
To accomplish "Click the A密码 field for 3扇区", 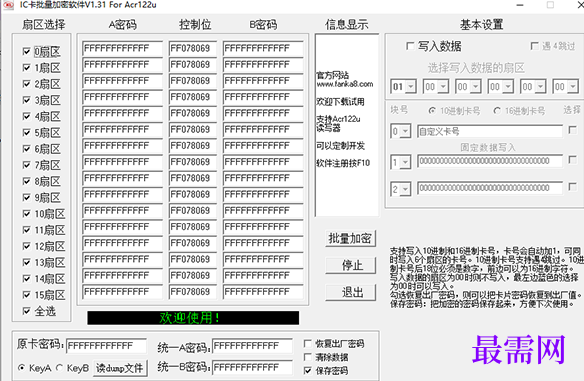I will 123,97.
